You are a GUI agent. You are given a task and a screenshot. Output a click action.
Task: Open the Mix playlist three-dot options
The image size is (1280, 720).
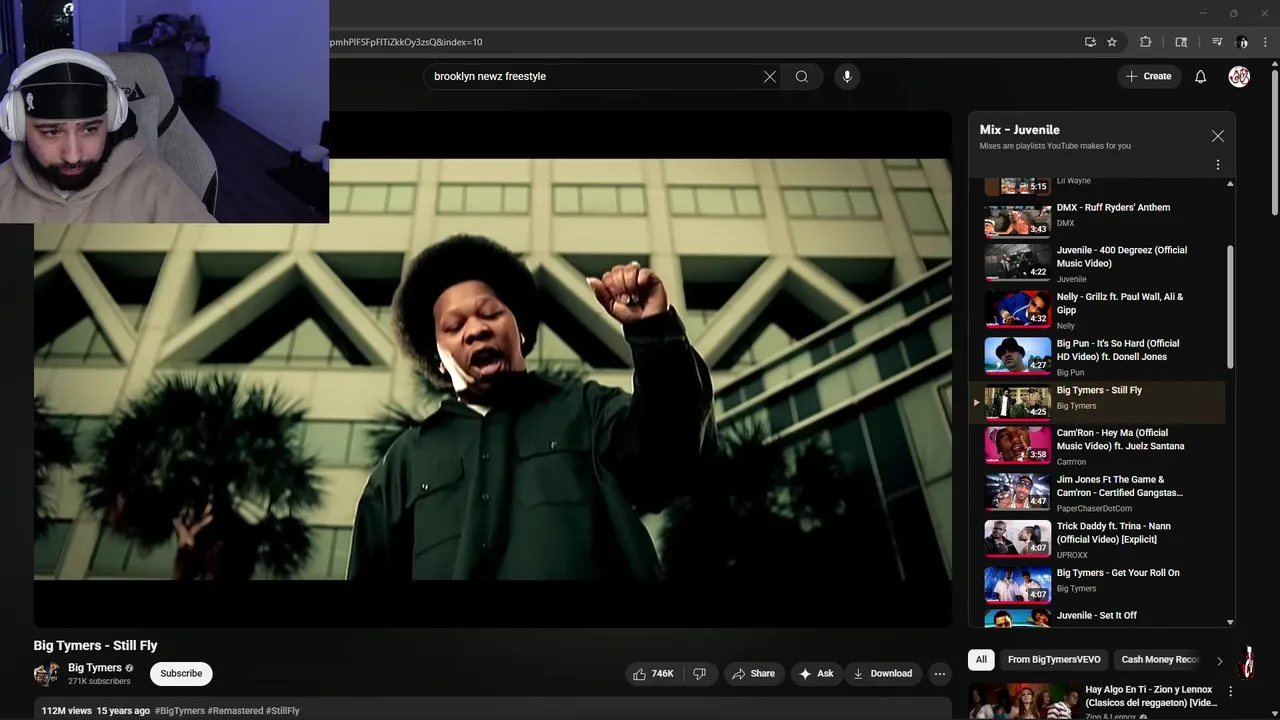pyautogui.click(x=1218, y=165)
